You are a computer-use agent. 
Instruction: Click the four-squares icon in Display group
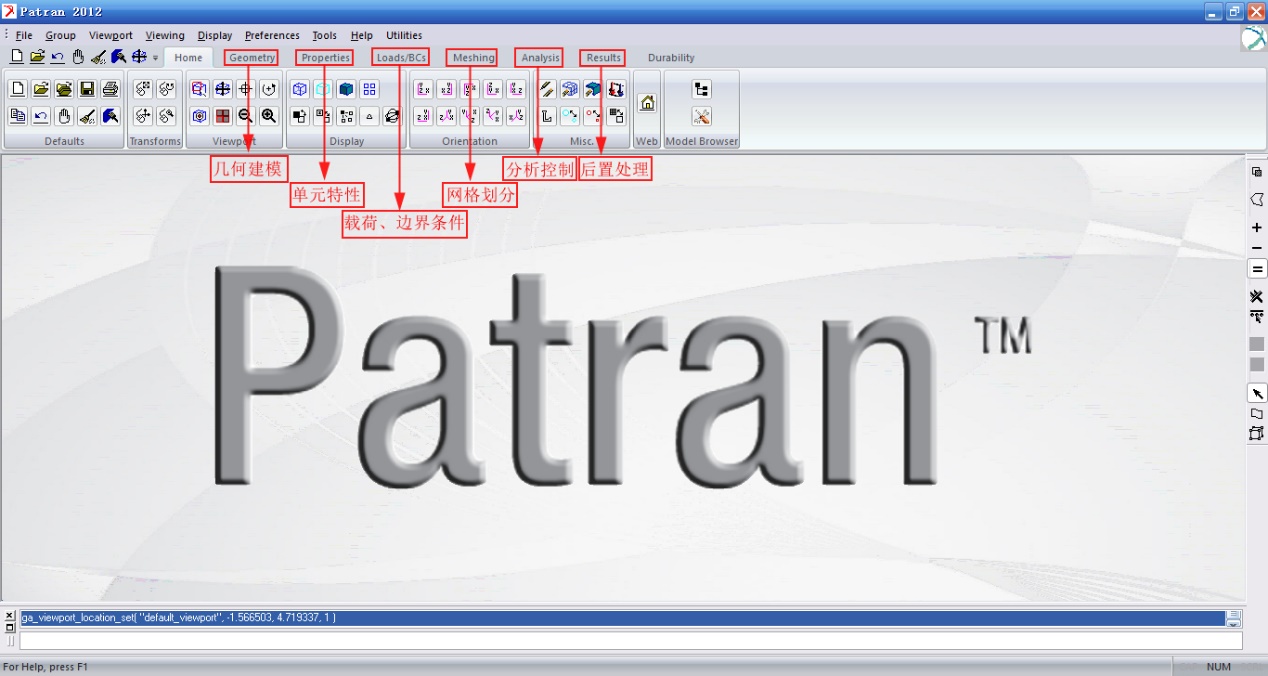[x=369, y=89]
